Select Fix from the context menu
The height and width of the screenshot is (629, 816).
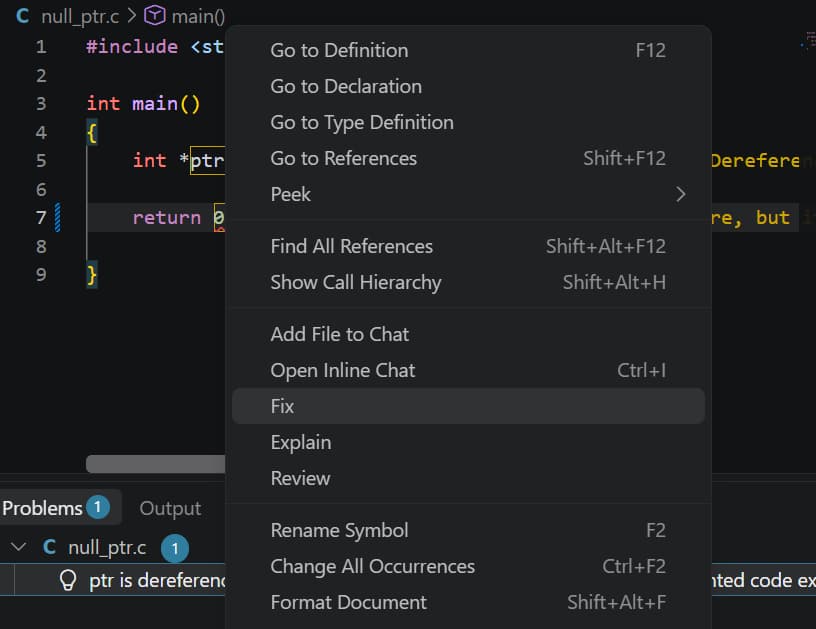468,406
